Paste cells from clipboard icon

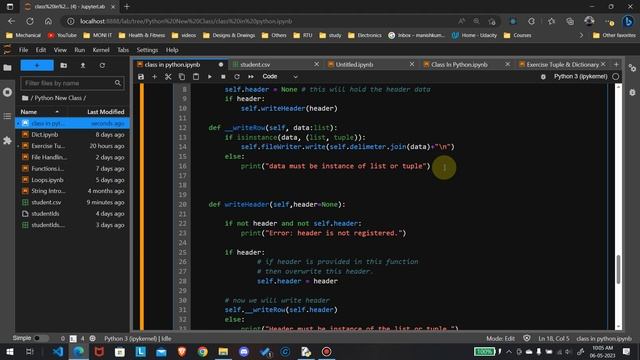(x=196, y=77)
